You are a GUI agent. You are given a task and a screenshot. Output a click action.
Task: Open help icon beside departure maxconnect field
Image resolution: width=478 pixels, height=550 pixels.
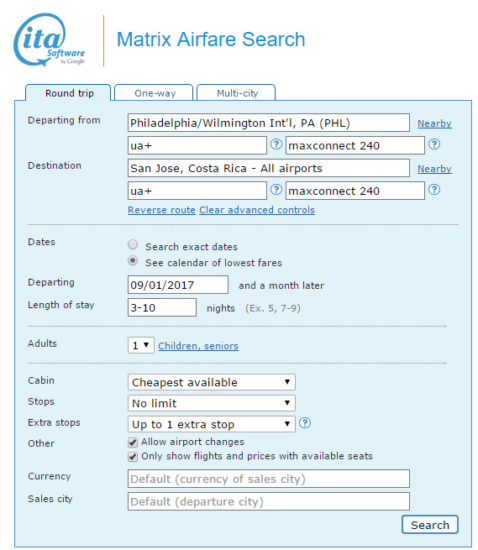(434, 144)
